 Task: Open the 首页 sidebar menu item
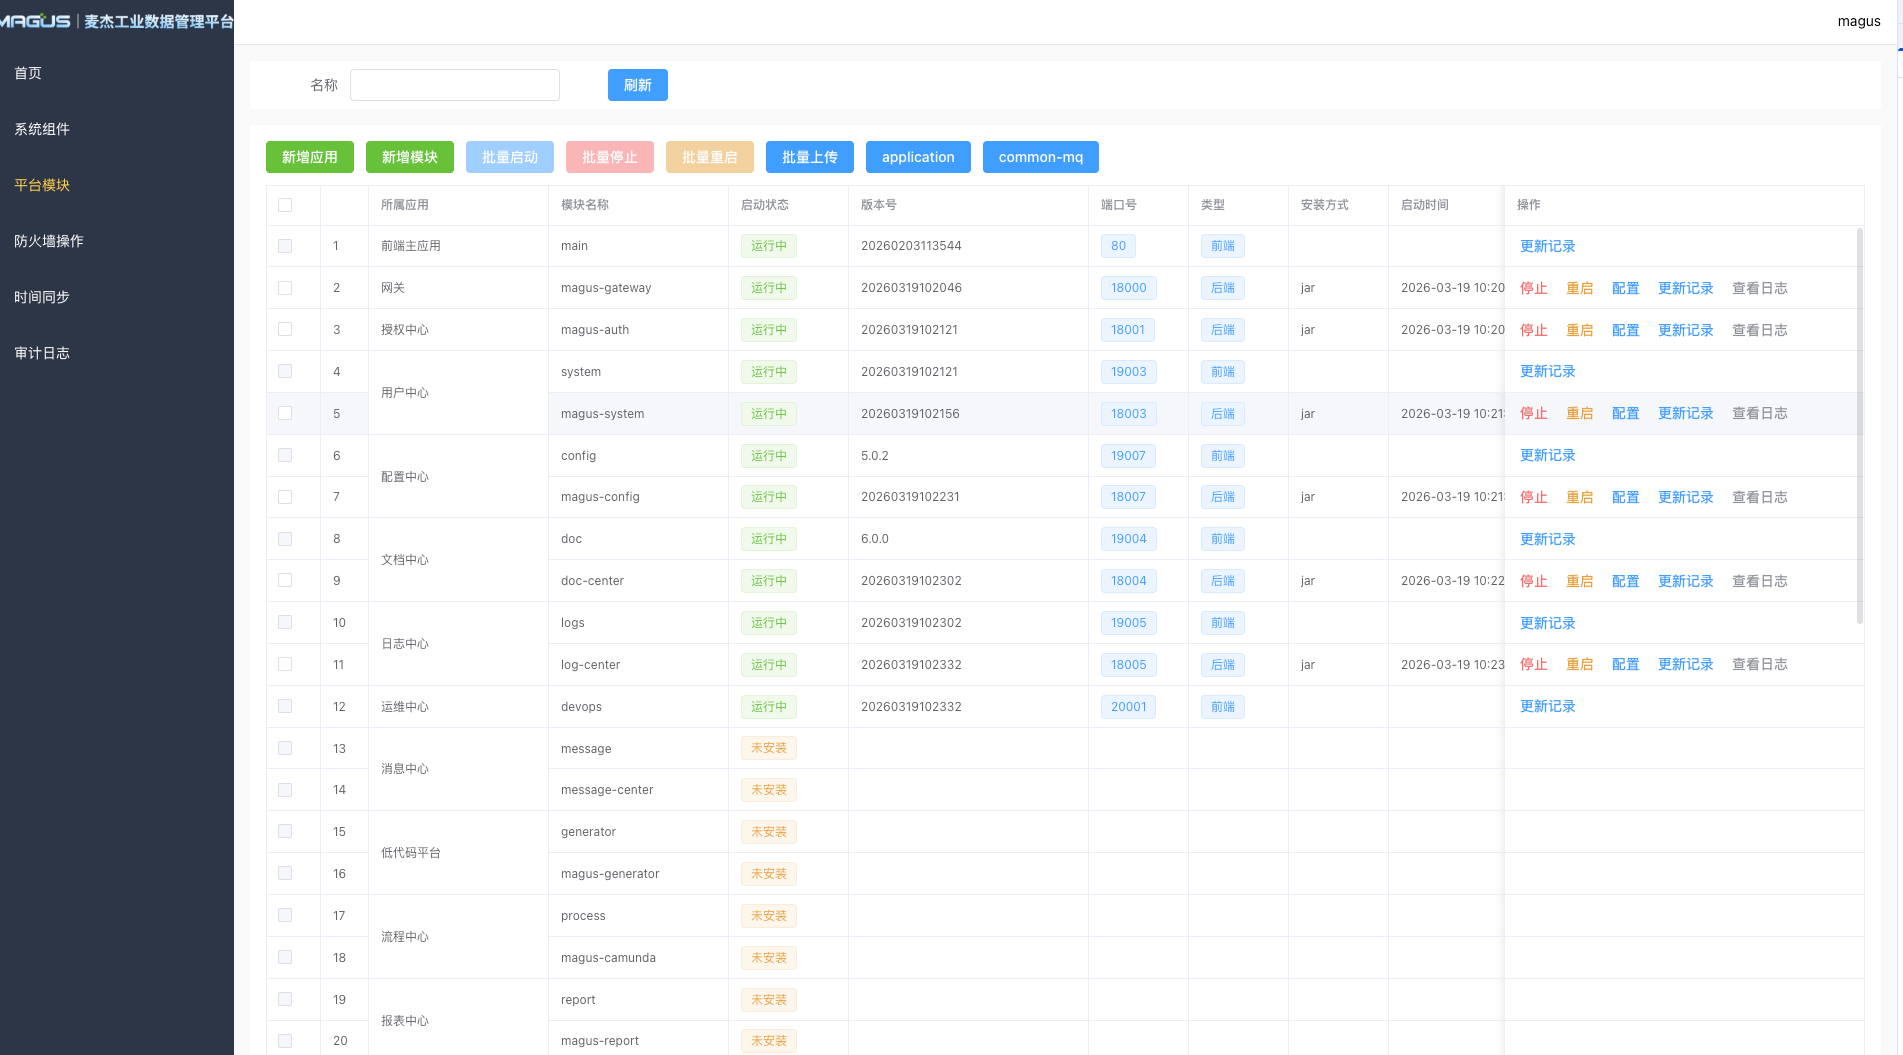click(28, 73)
